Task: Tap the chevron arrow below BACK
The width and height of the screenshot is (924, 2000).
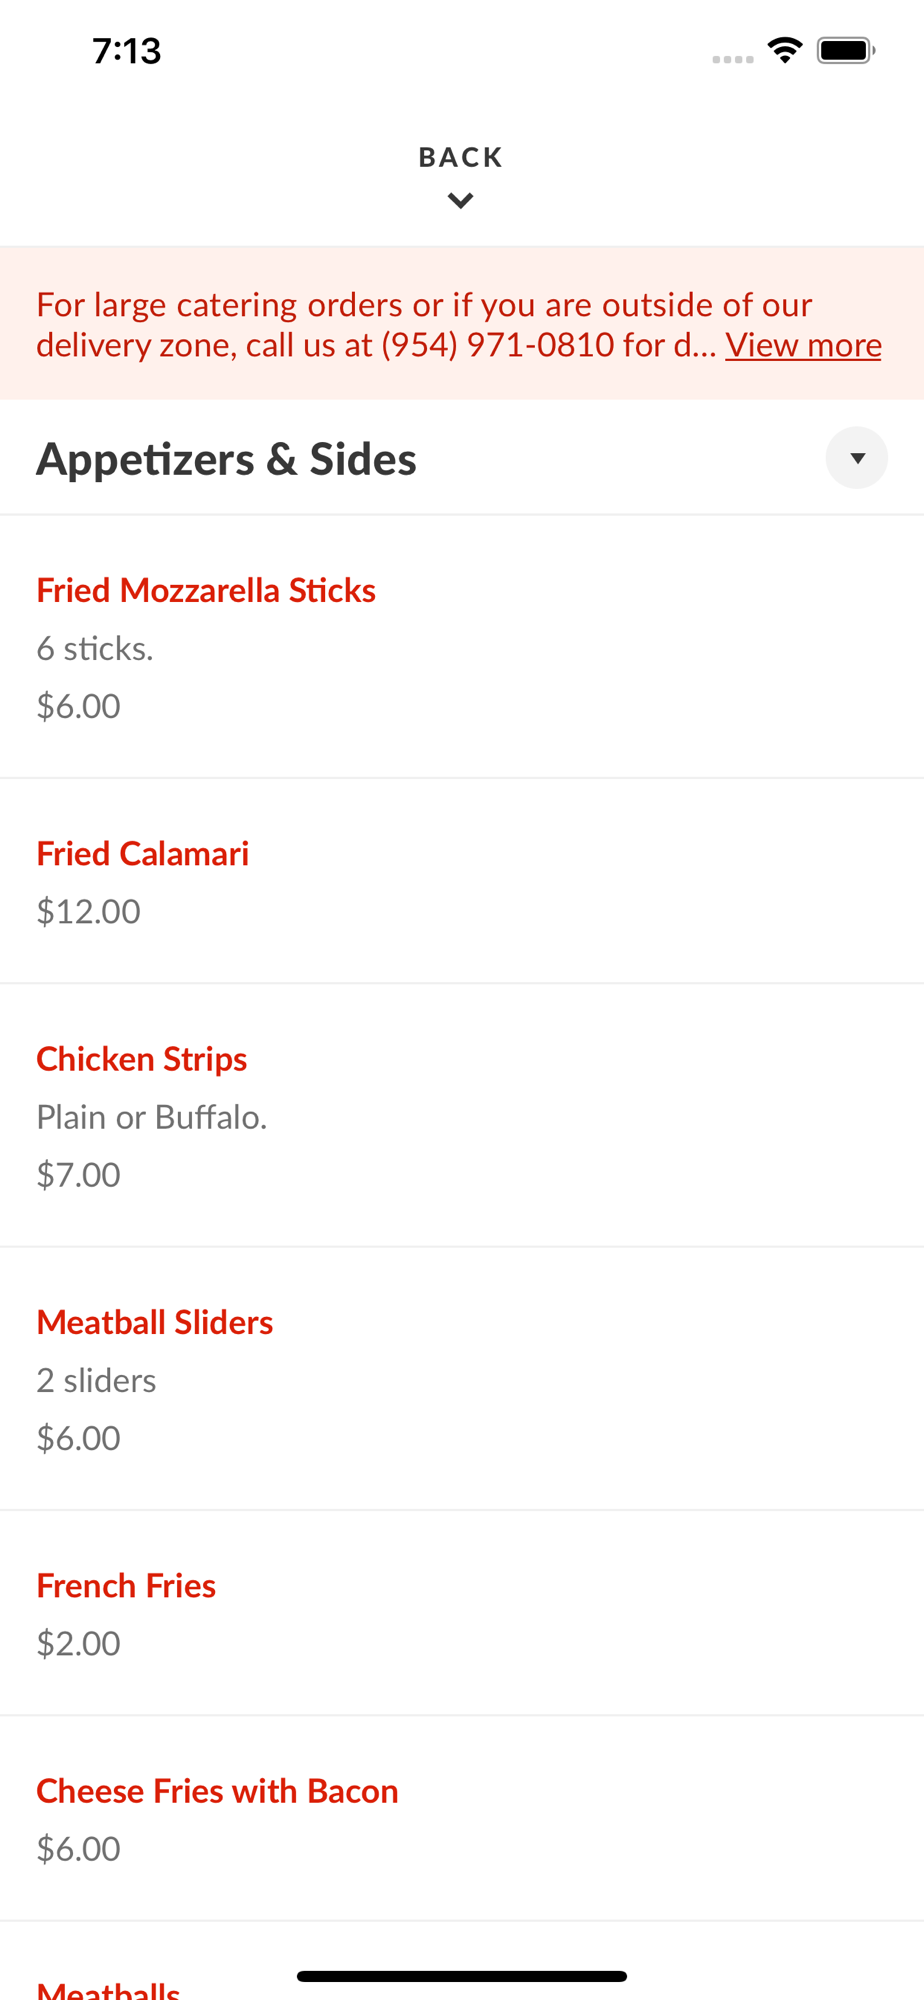Action: click(460, 201)
